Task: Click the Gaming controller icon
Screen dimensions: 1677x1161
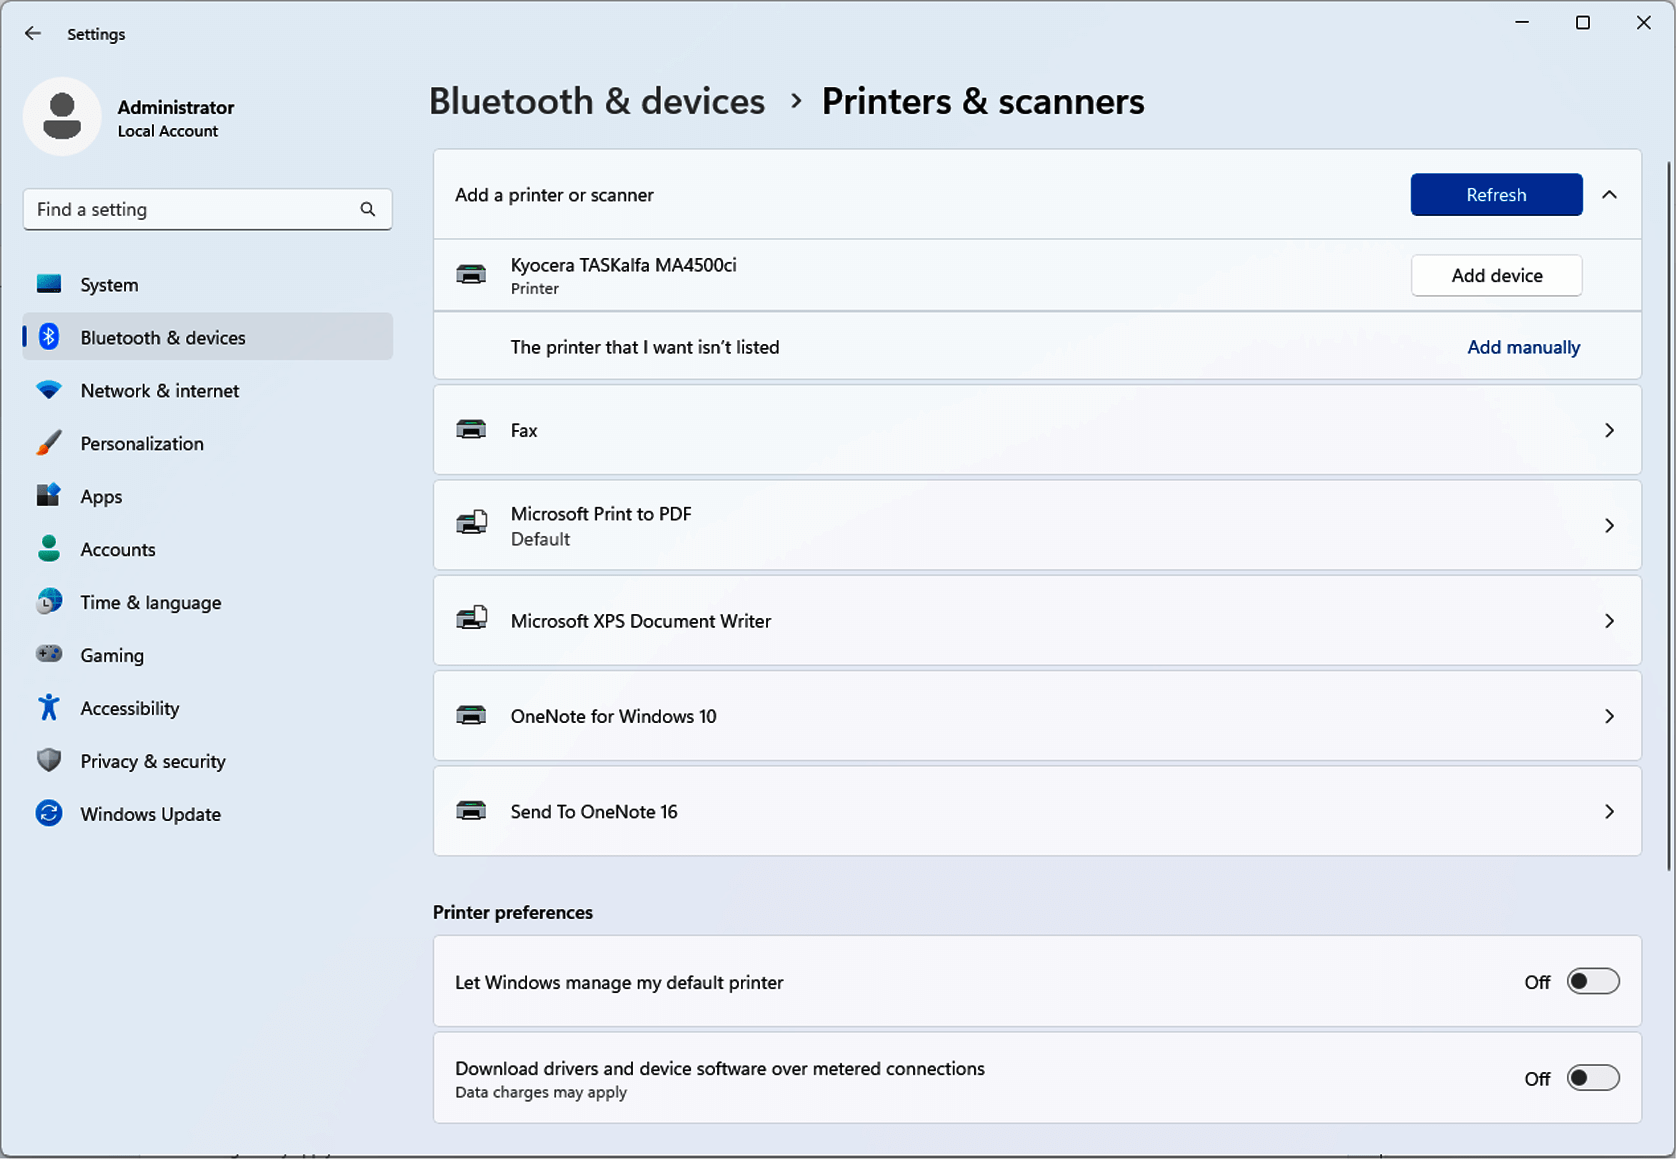Action: (49, 654)
